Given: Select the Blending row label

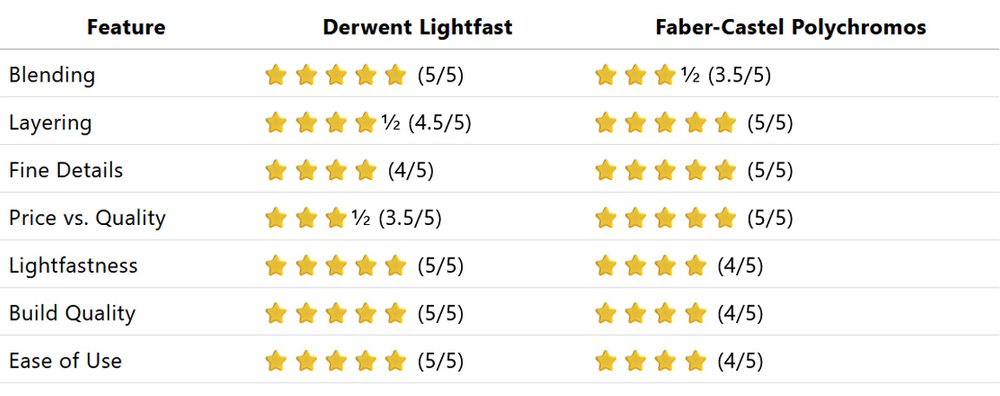Looking at the screenshot, I should [x=52, y=75].
